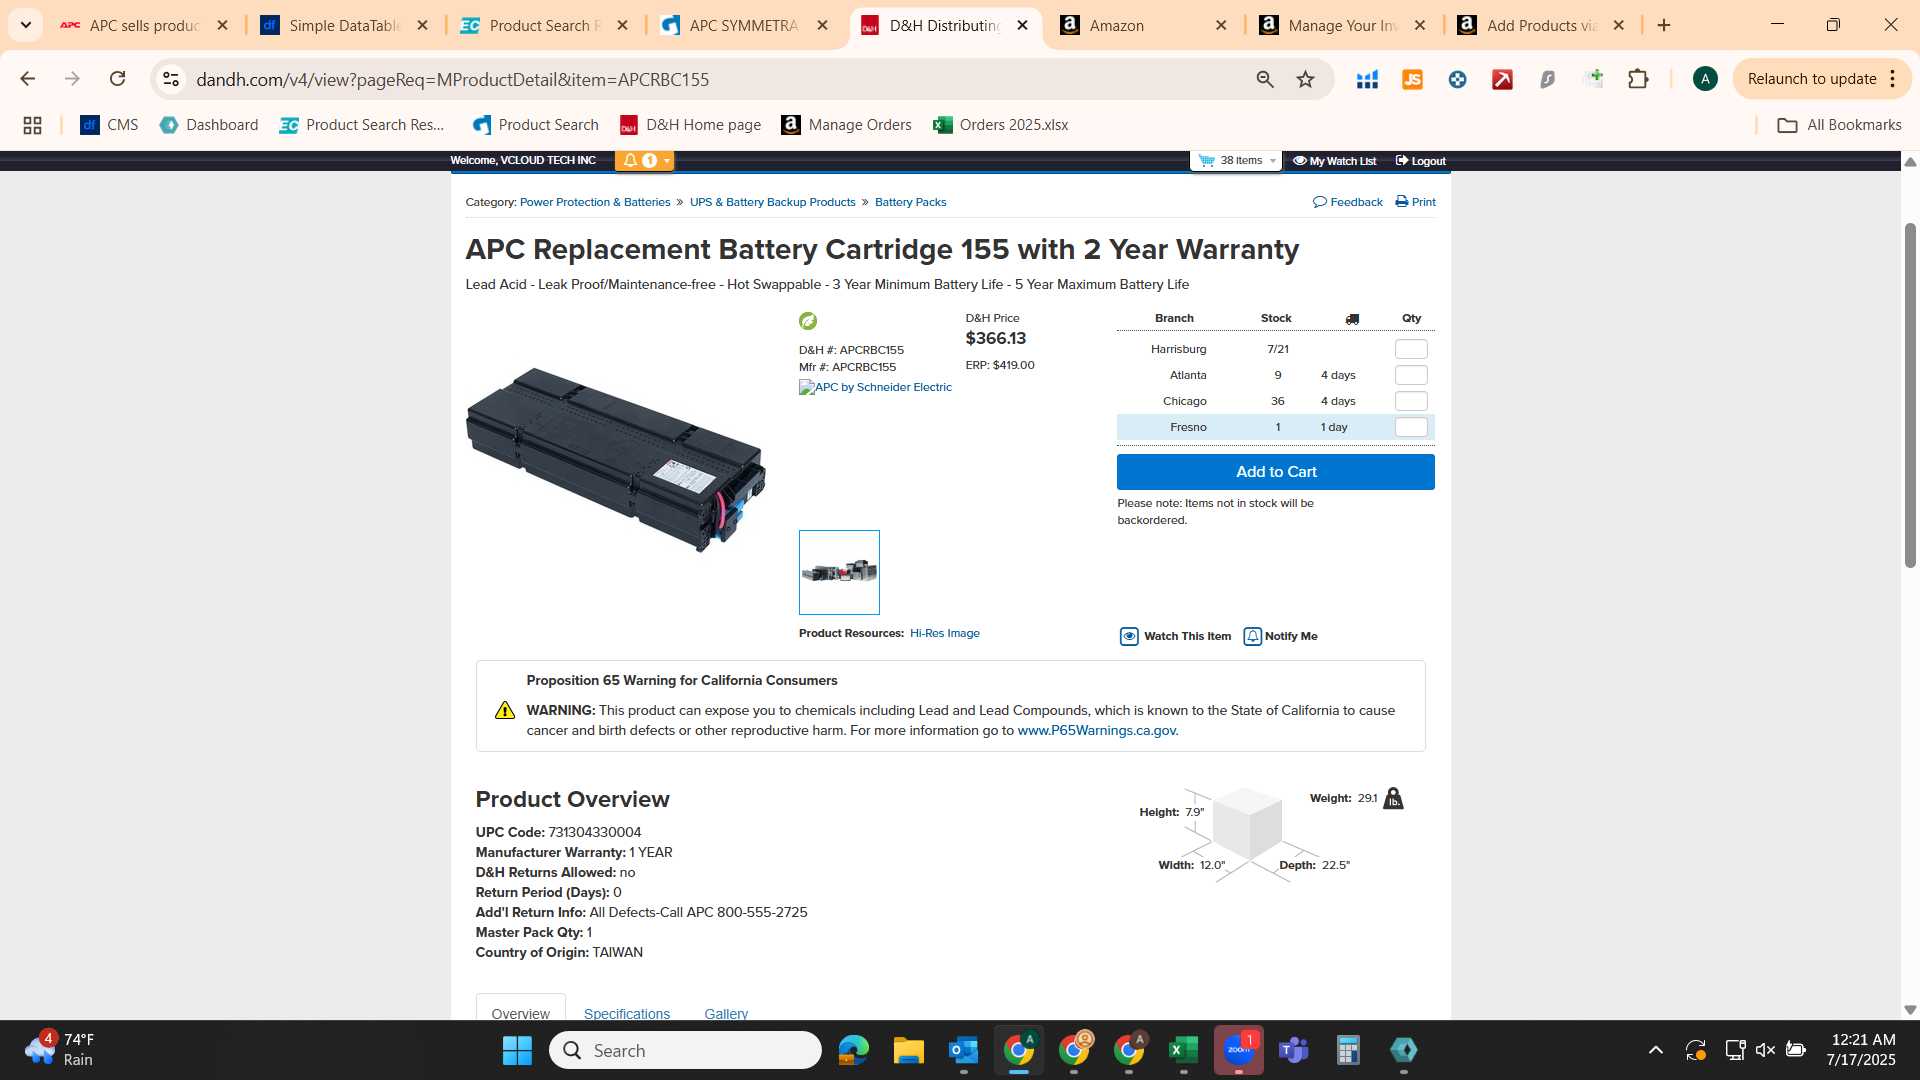The width and height of the screenshot is (1920, 1080).
Task: Click the Fresno quantity field
Action: (x=1411, y=427)
